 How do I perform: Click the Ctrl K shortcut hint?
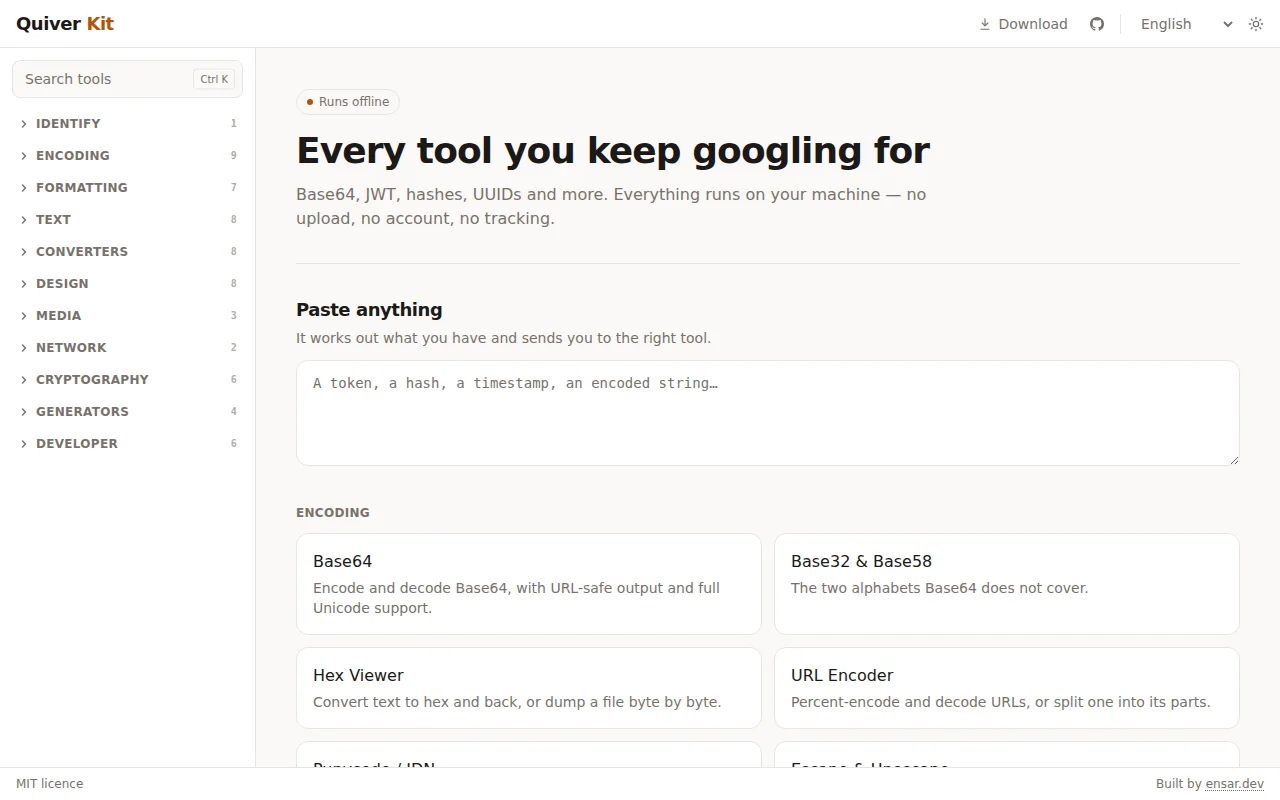(214, 79)
